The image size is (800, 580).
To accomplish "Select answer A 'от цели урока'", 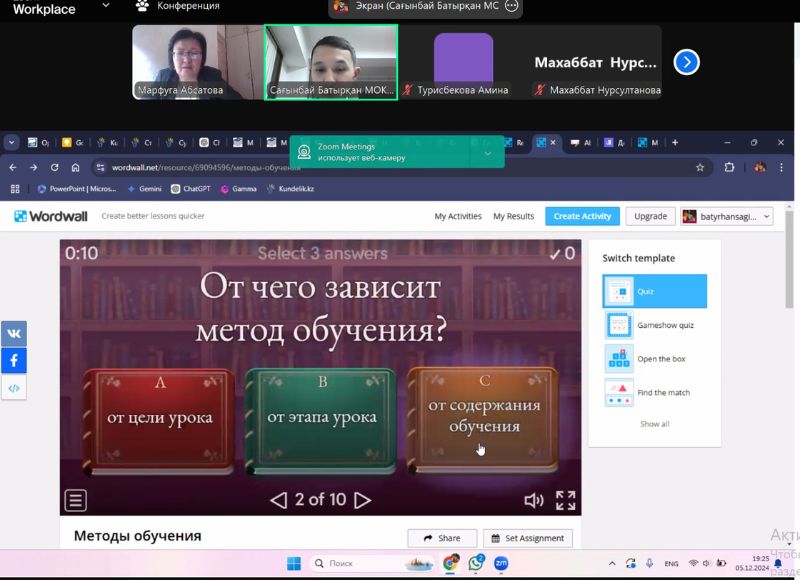I will [160, 417].
